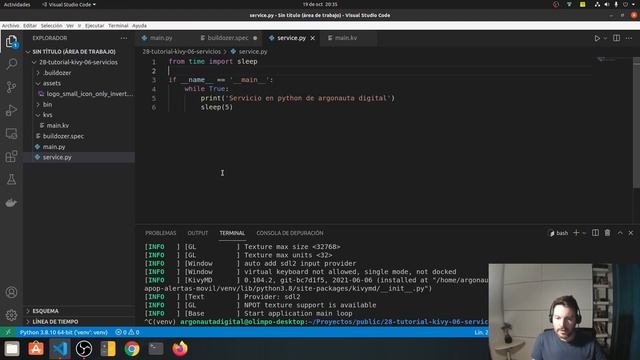This screenshot has width=640, height=360.
Task: Open the Ayuda menu
Action: click(x=139, y=25)
